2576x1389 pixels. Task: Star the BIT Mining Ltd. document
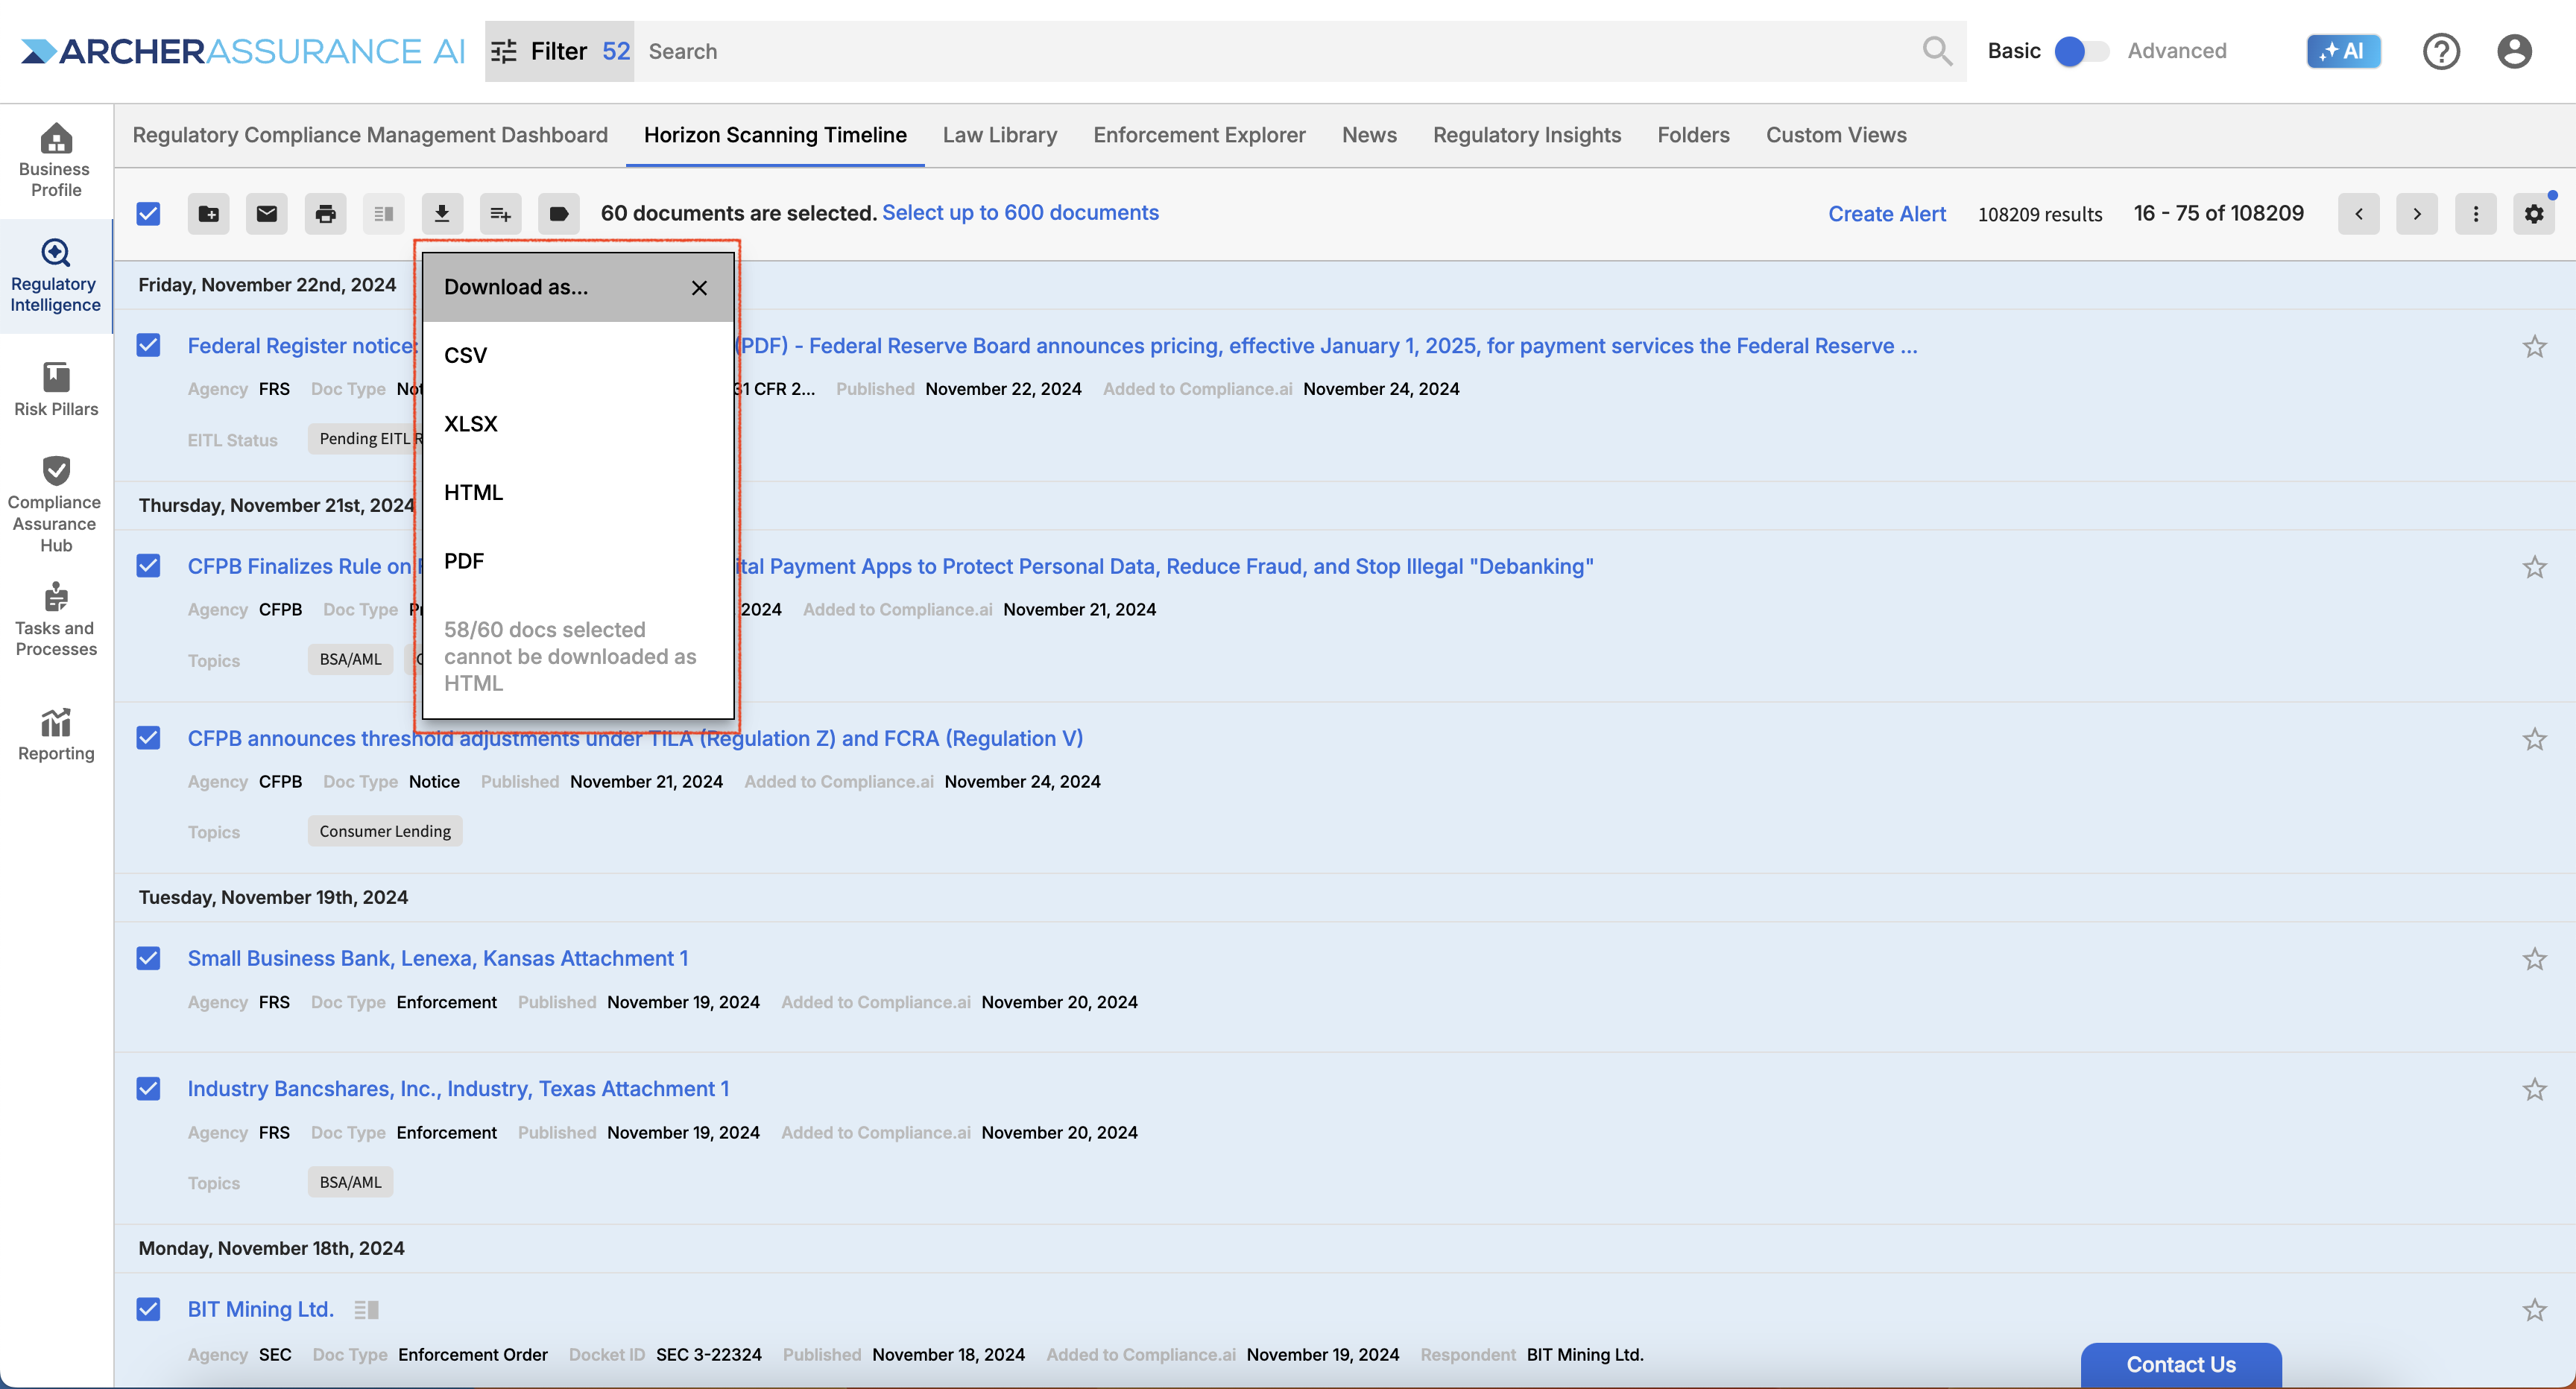click(x=2534, y=1310)
